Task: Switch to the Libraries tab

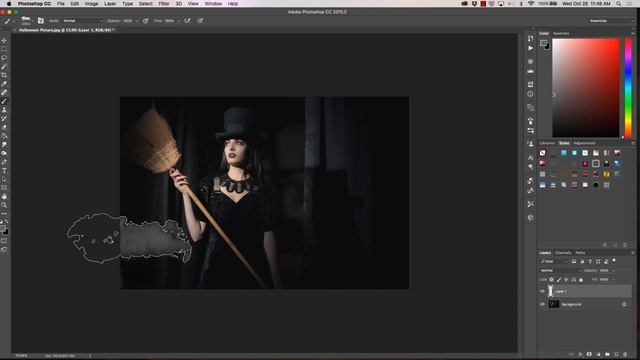Action: (x=547, y=143)
